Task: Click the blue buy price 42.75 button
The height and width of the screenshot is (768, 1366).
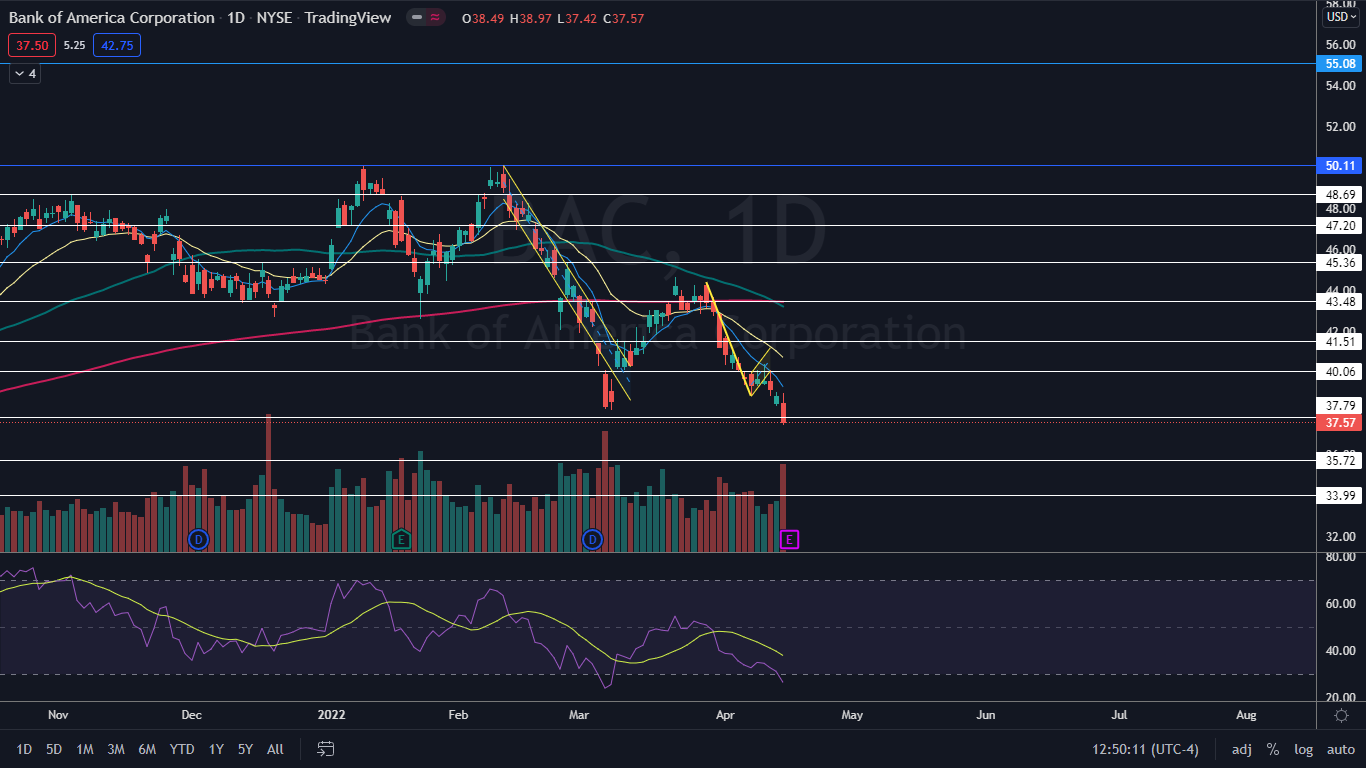Action: (117, 44)
